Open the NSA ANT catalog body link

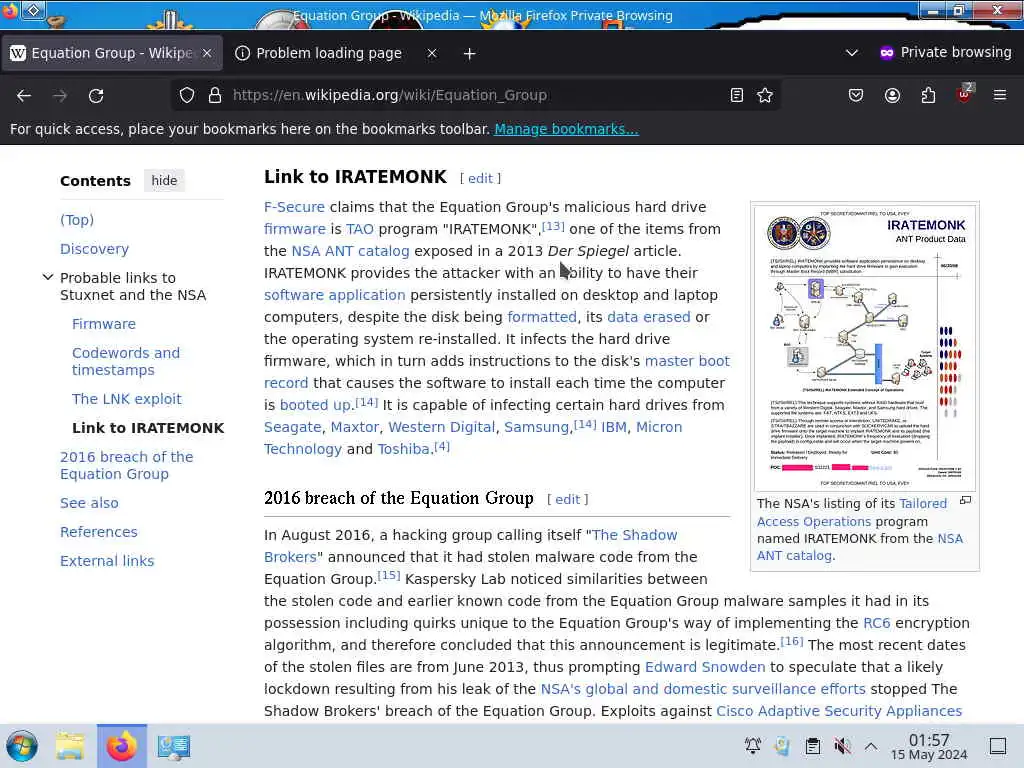coord(350,251)
